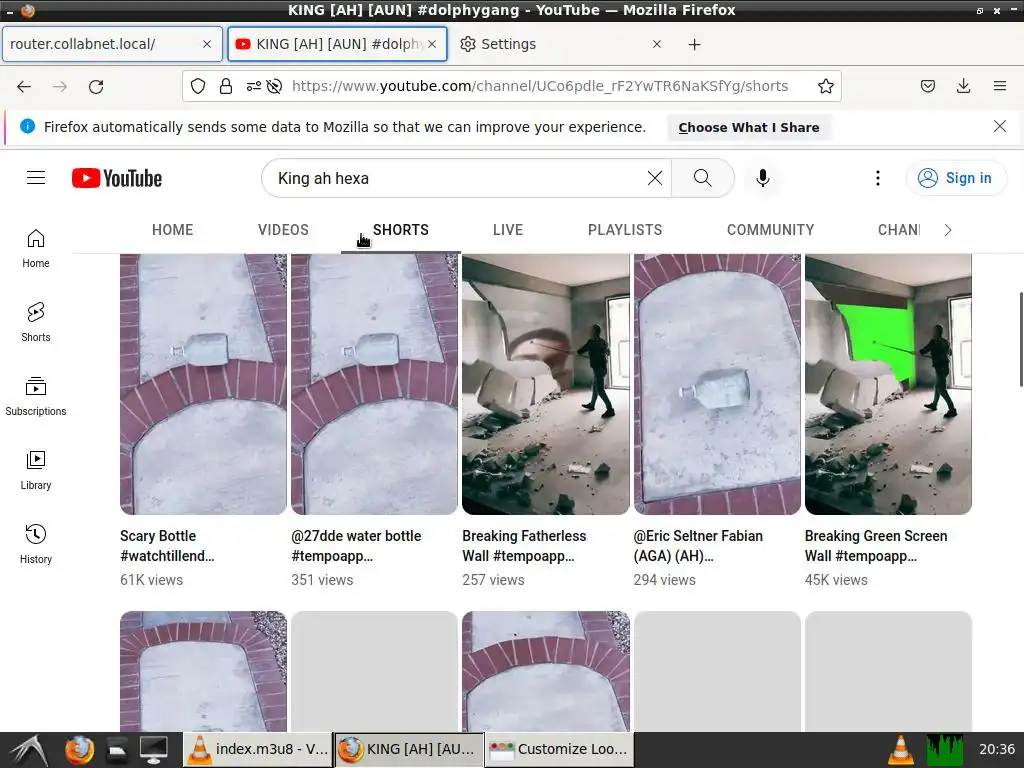Click the 61K views text
1024x768 pixels.
tap(152, 580)
